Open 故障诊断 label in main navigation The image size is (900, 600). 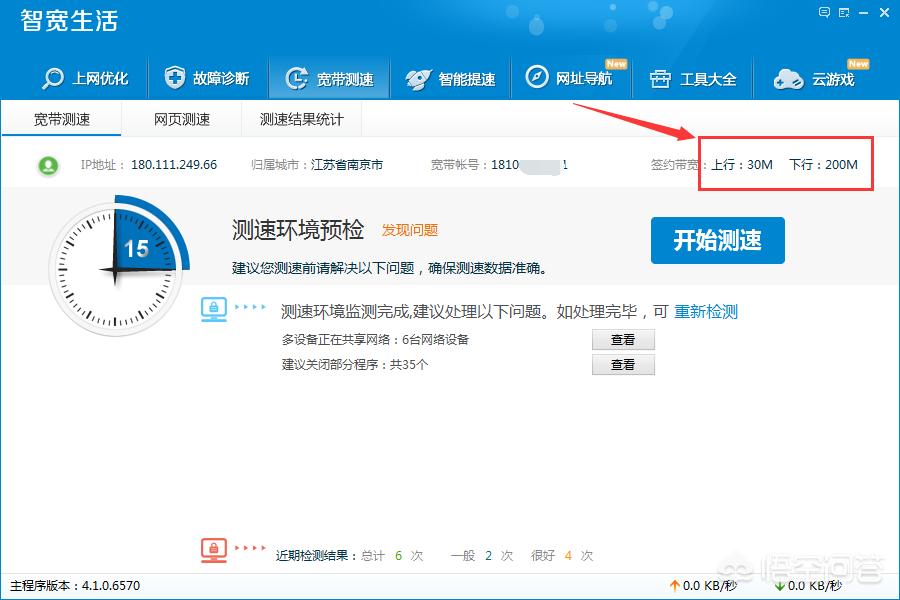point(221,79)
